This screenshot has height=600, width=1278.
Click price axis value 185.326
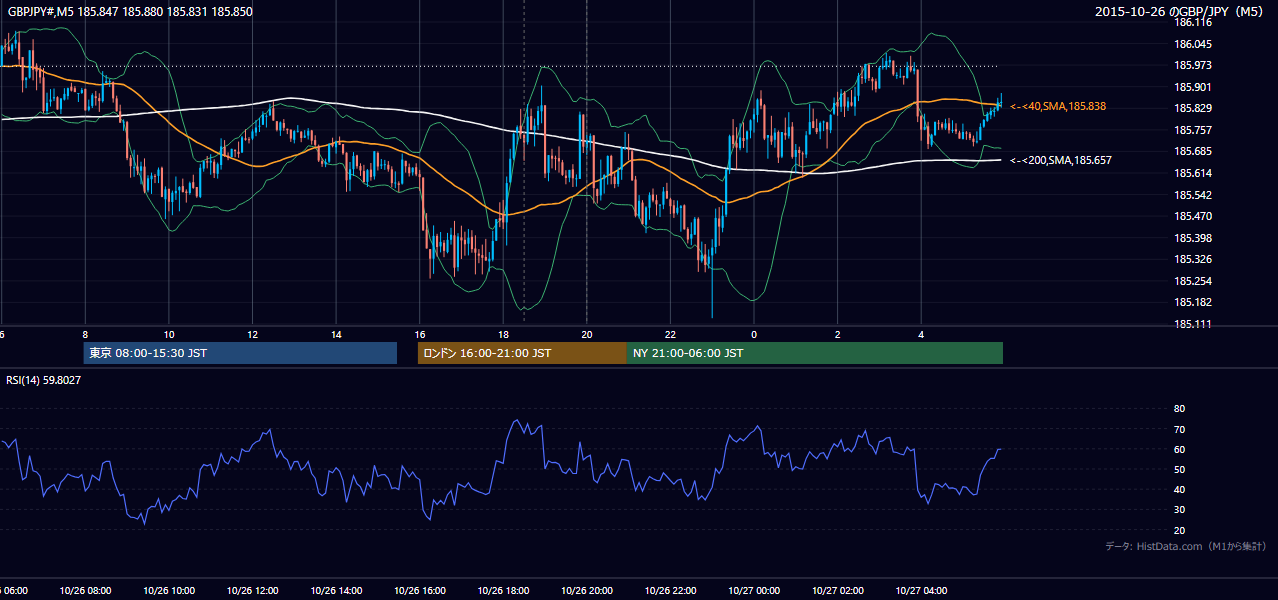click(1193, 259)
